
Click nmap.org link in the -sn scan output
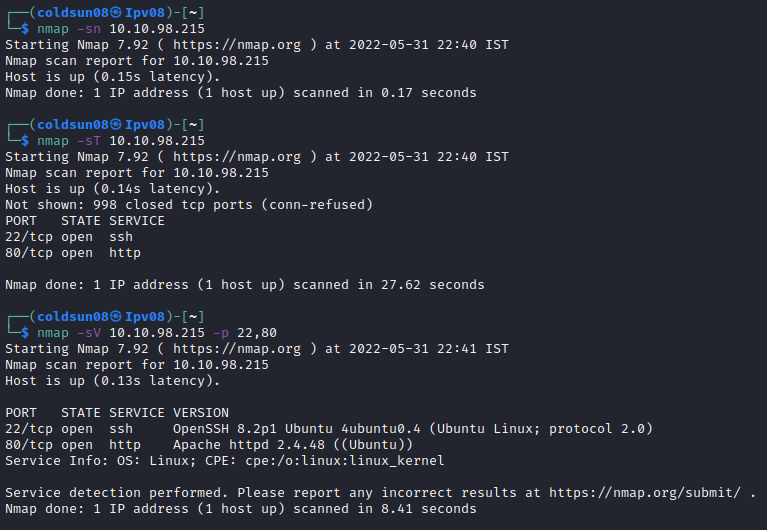(x=237, y=45)
